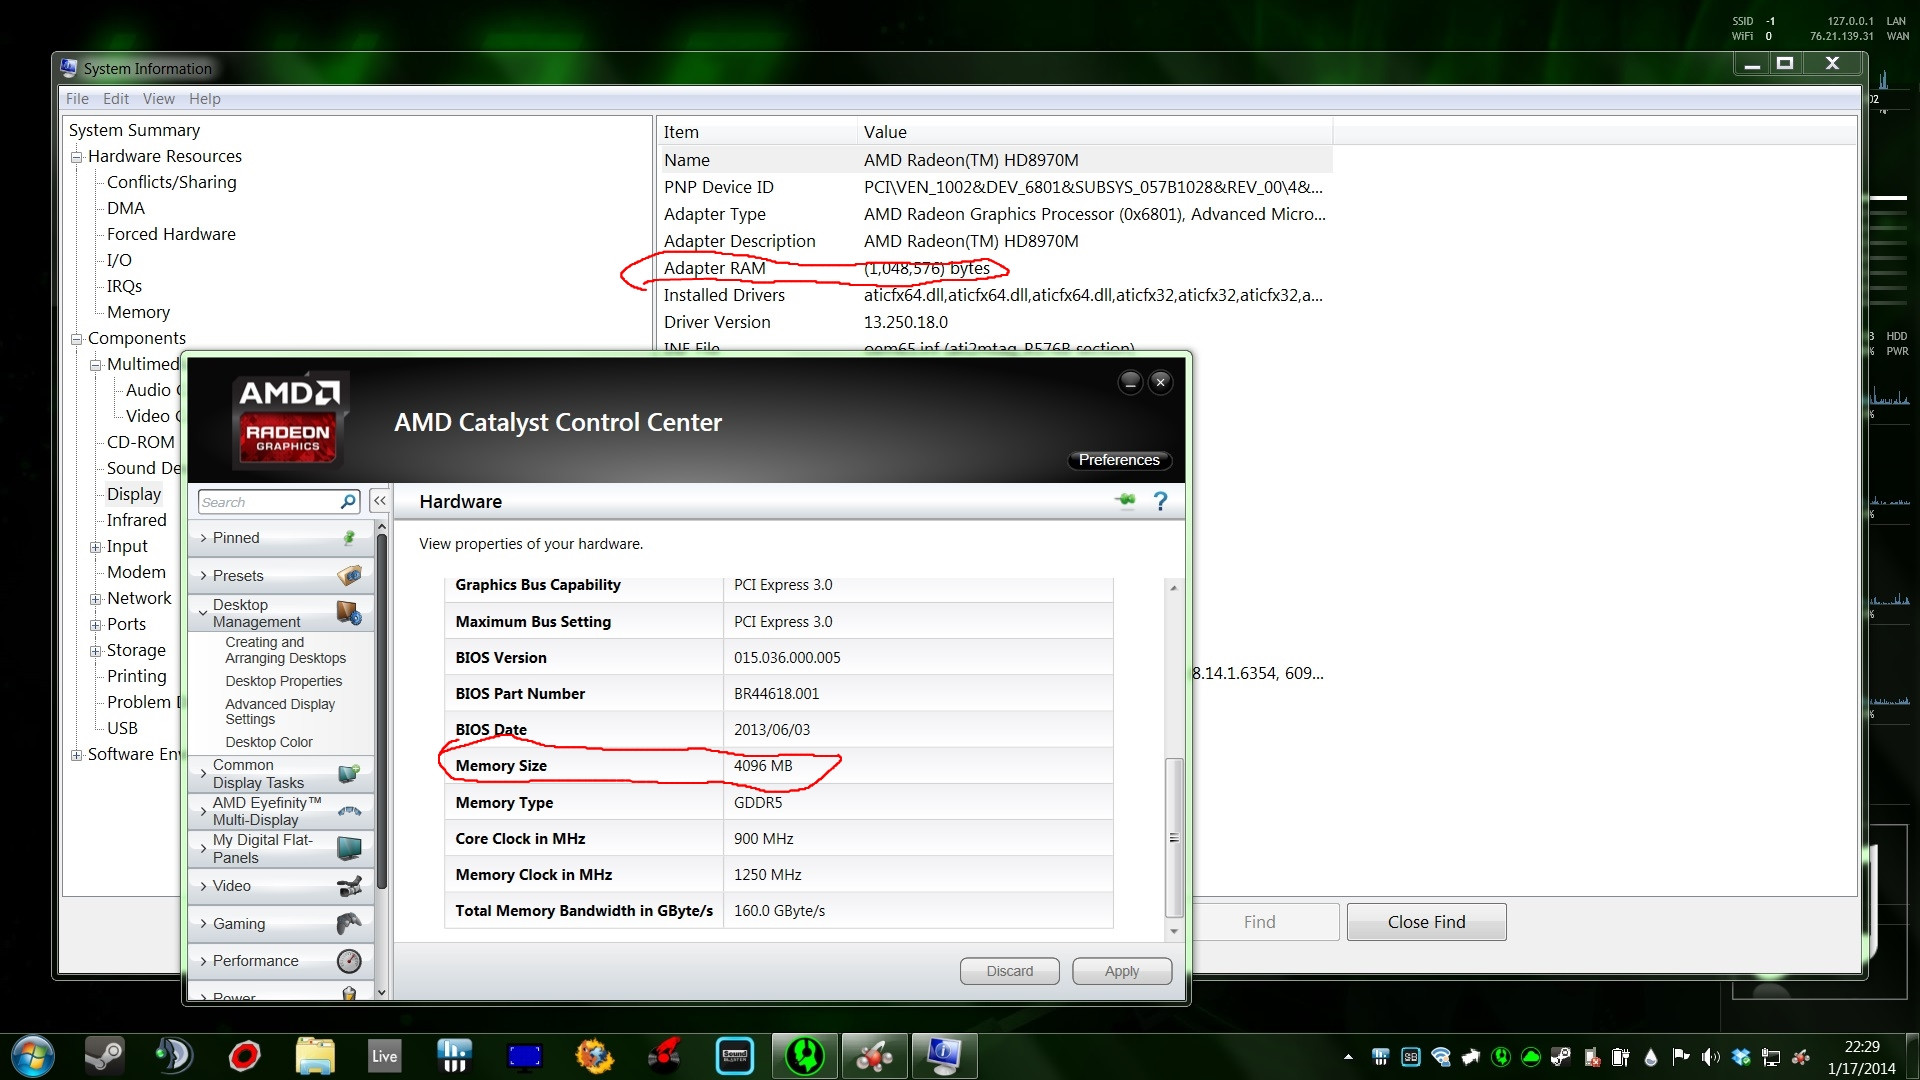
Task: Open the Preferences menu in Catalyst
Action: (1119, 460)
